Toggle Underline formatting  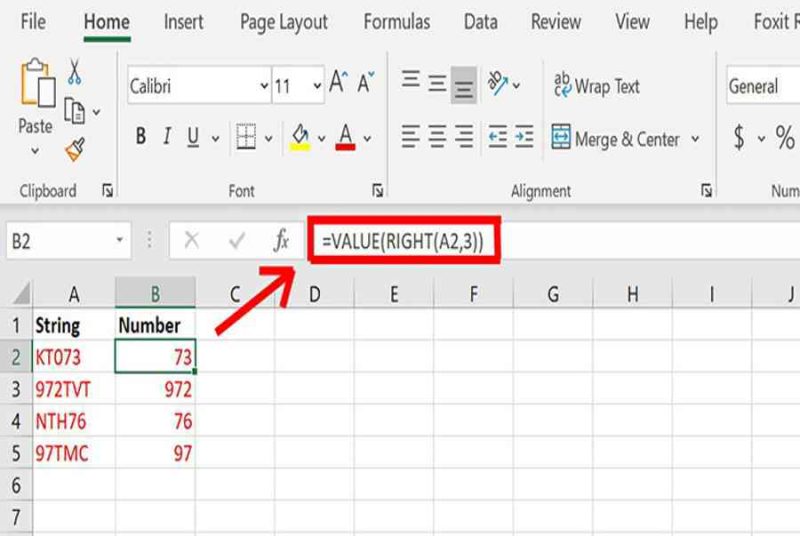click(x=193, y=137)
